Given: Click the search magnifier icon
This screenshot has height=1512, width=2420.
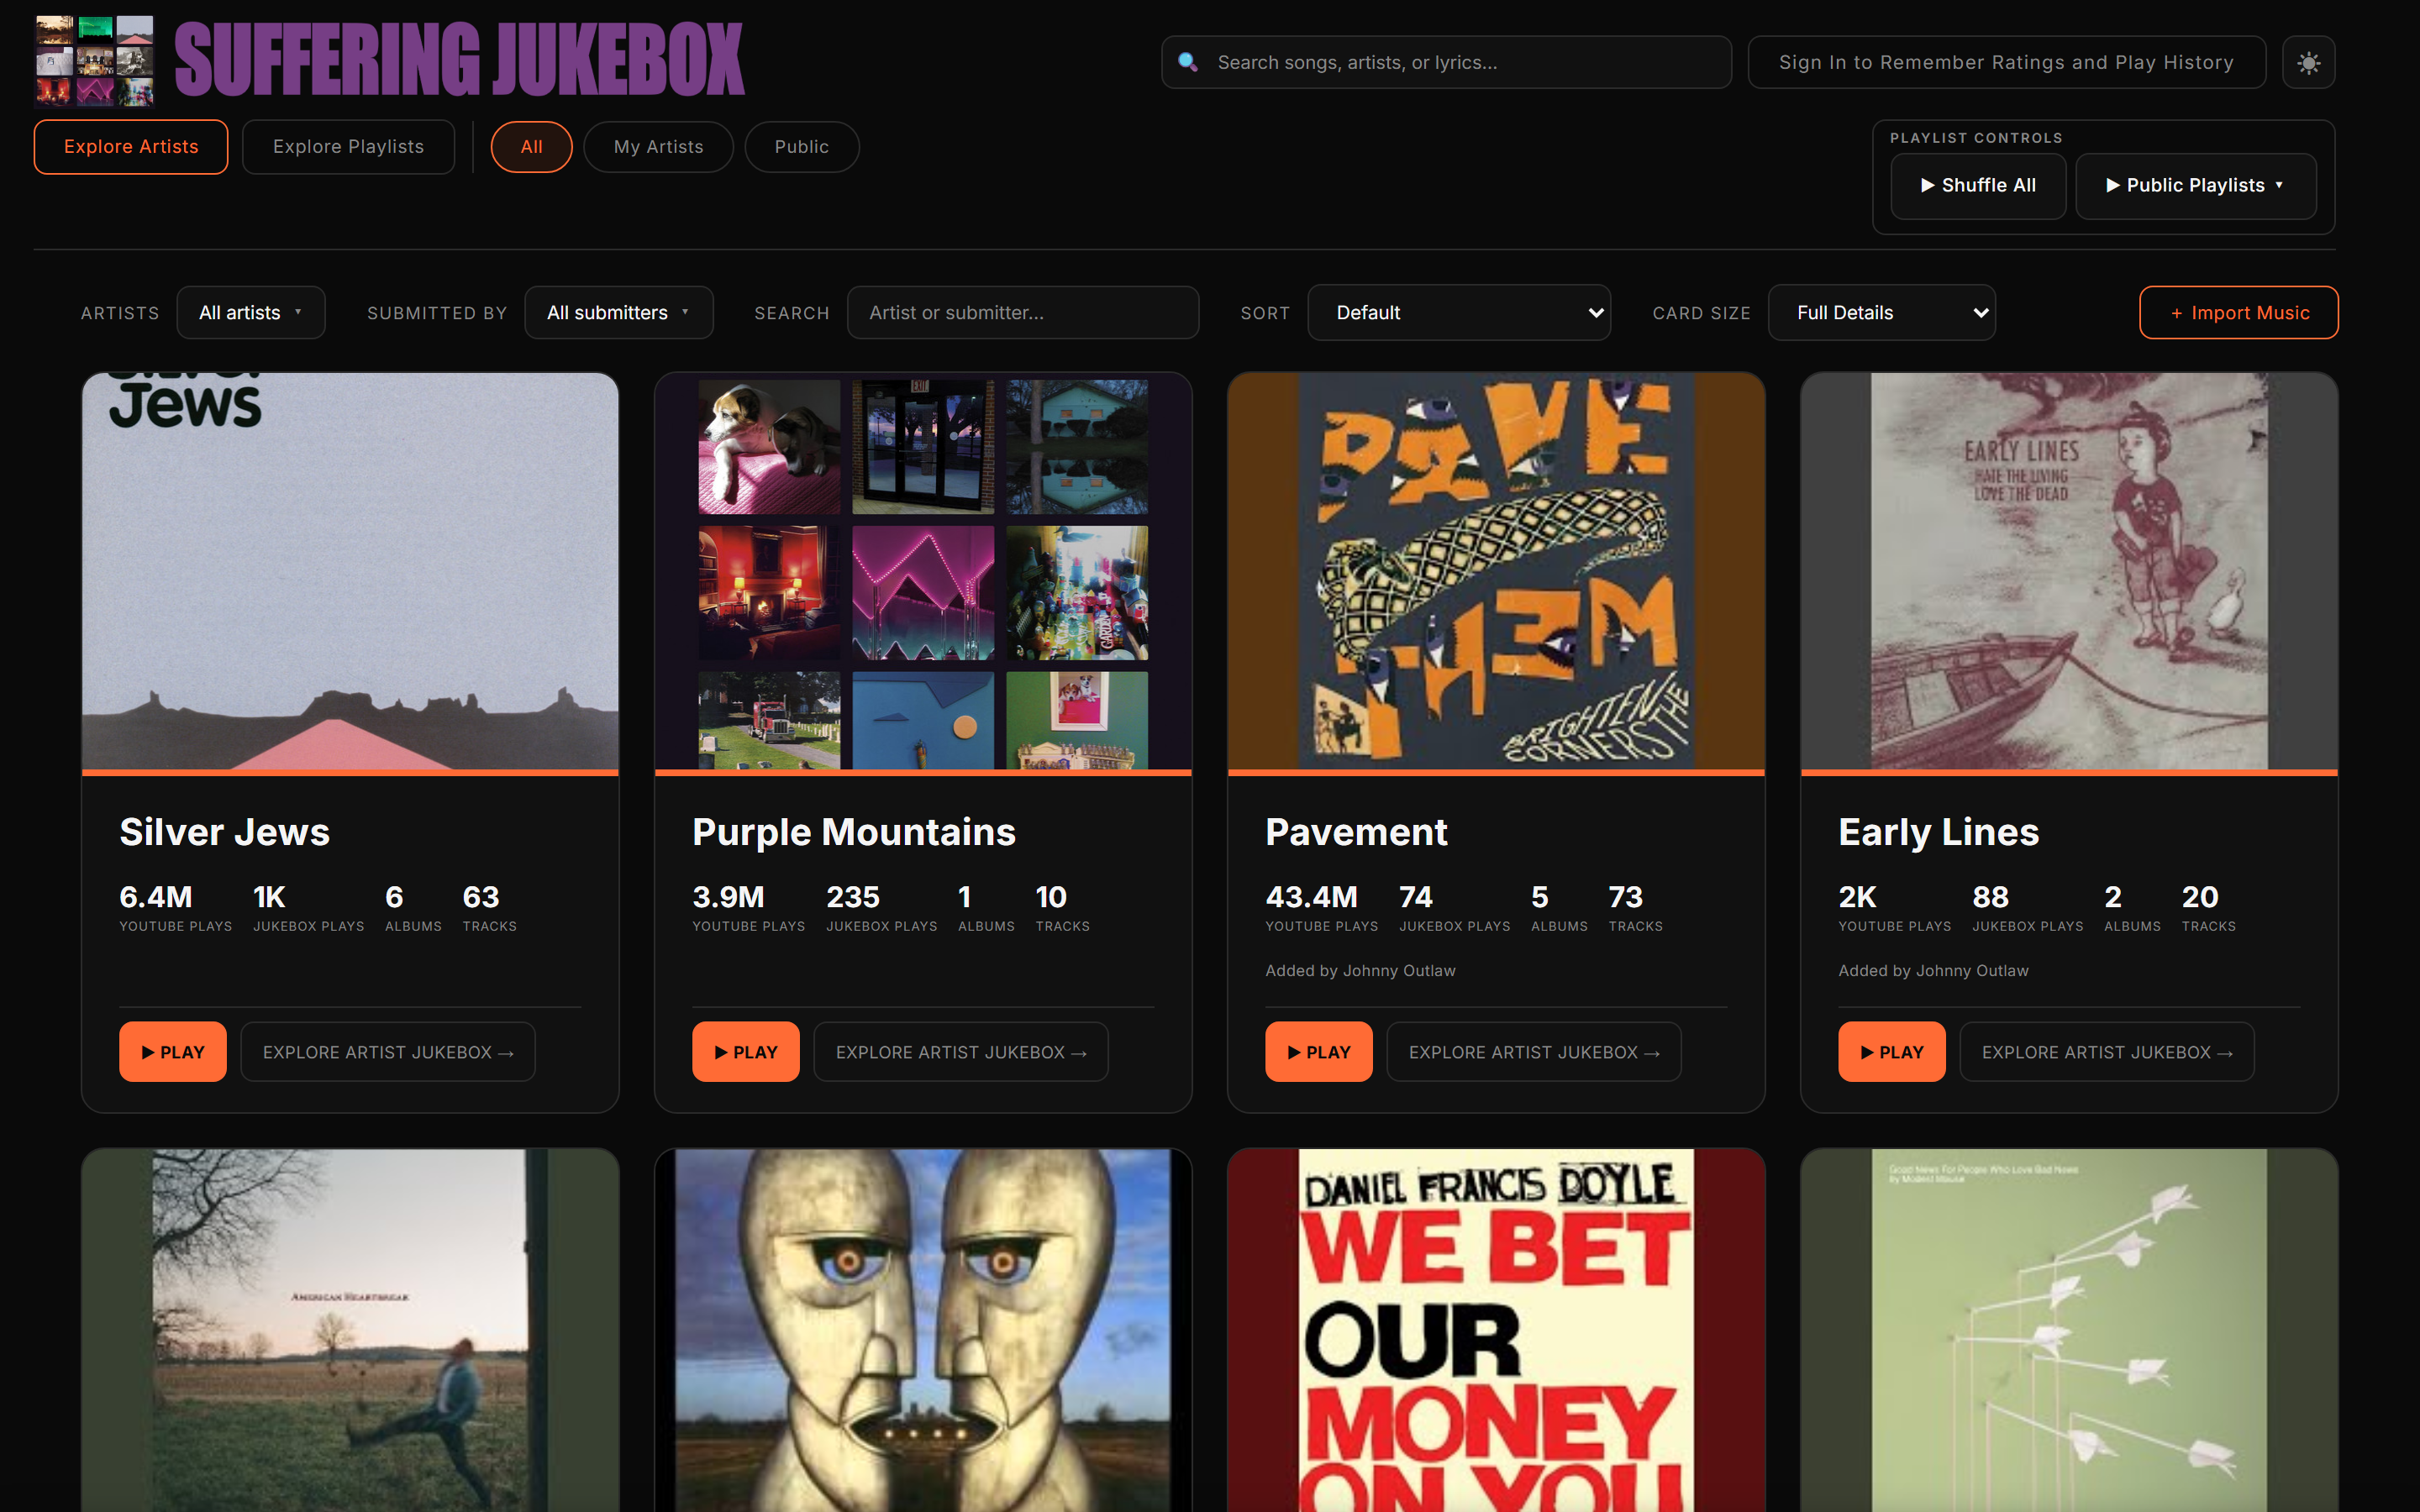Looking at the screenshot, I should 1187,62.
